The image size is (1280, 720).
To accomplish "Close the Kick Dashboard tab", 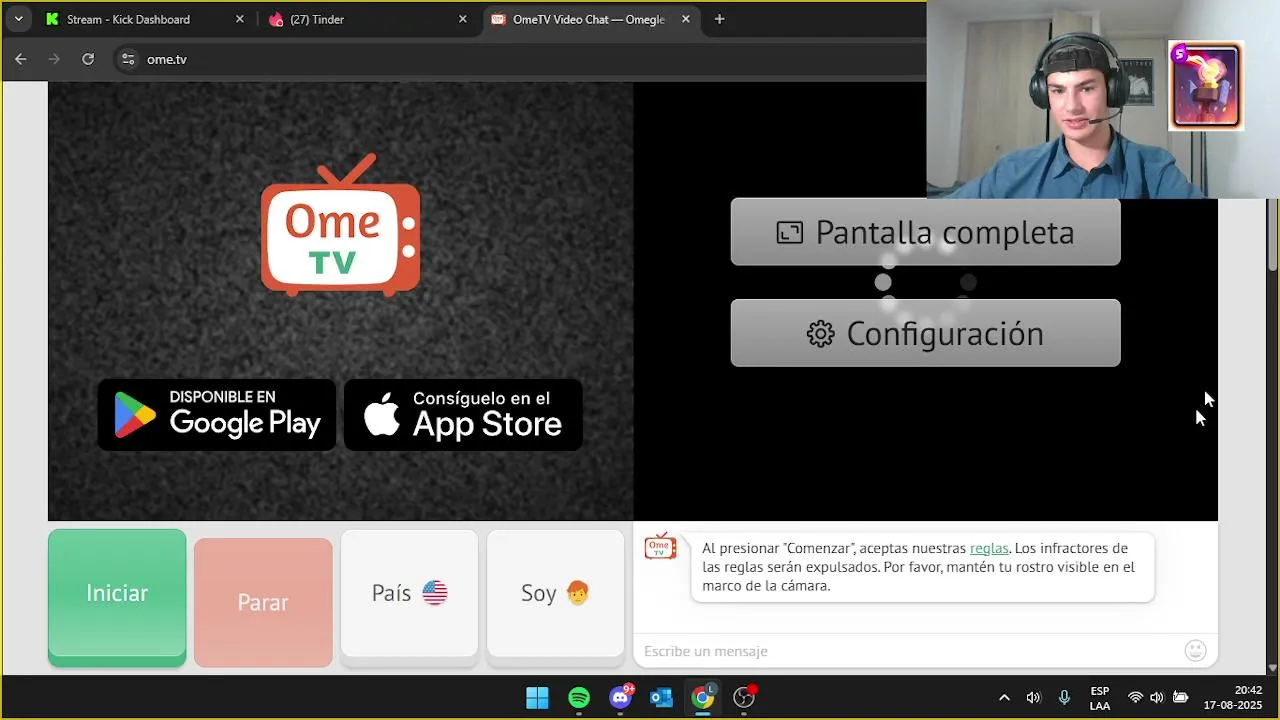I will [239, 19].
